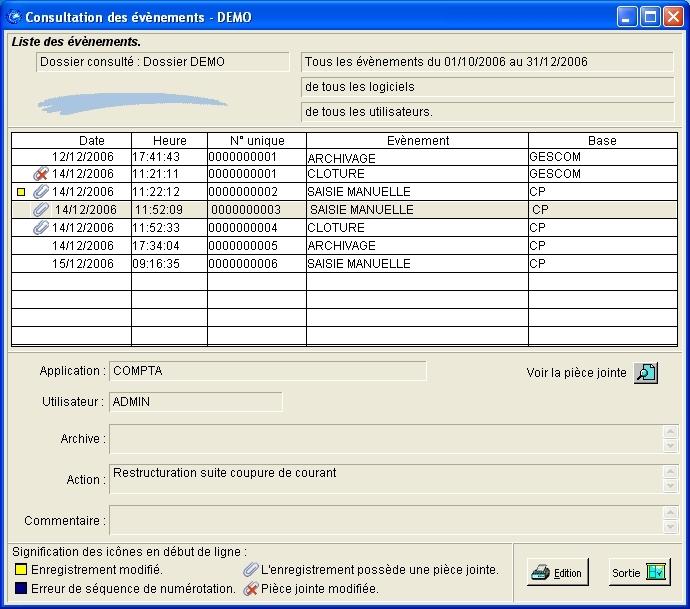Click the Action text field
Image resolution: width=690 pixels, height=609 pixels.
click(386, 479)
